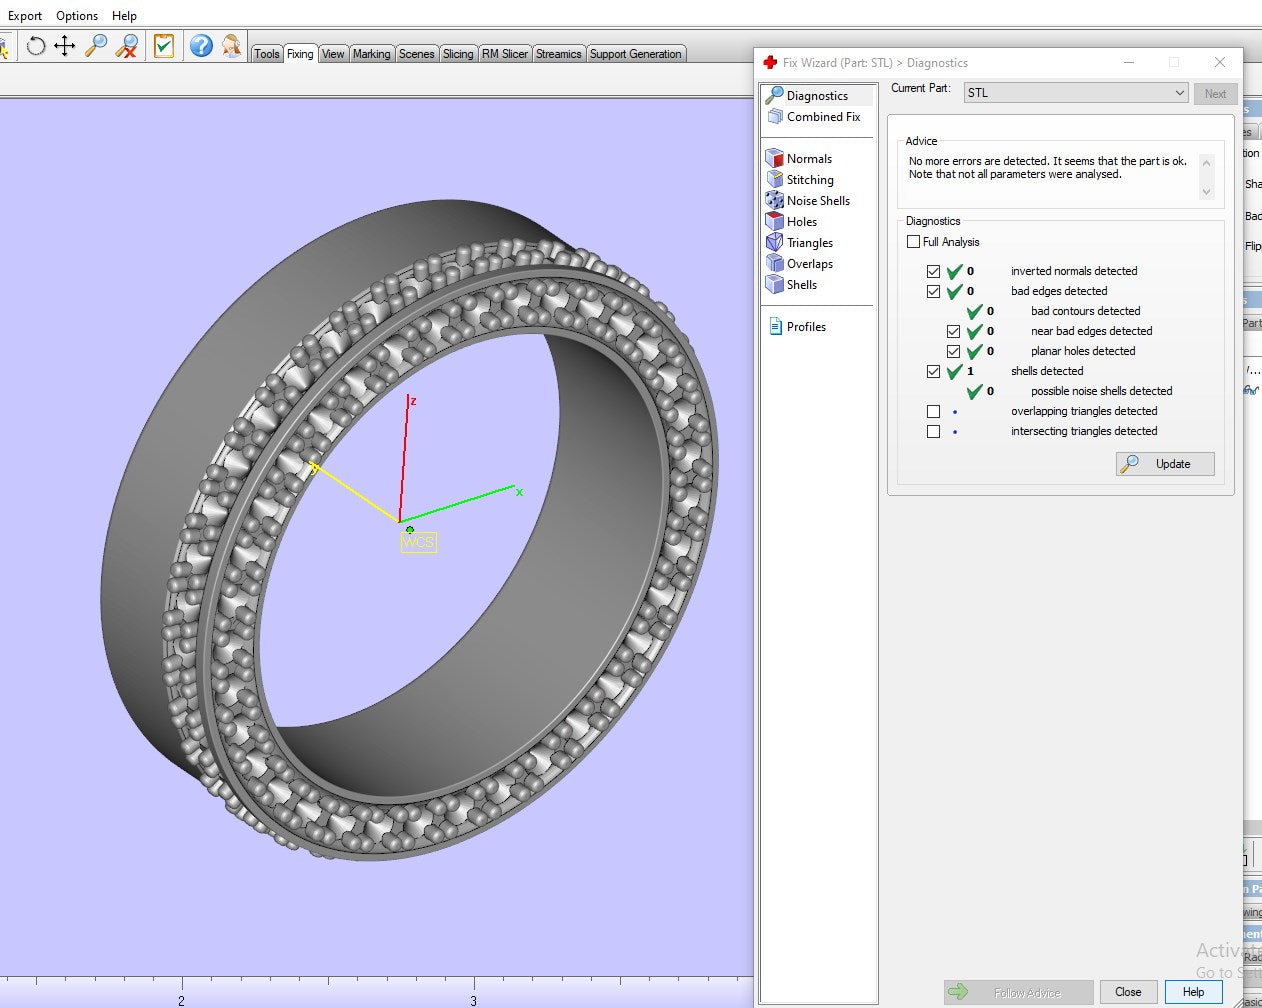Open the Options menu
This screenshot has height=1008, width=1262.
[77, 16]
